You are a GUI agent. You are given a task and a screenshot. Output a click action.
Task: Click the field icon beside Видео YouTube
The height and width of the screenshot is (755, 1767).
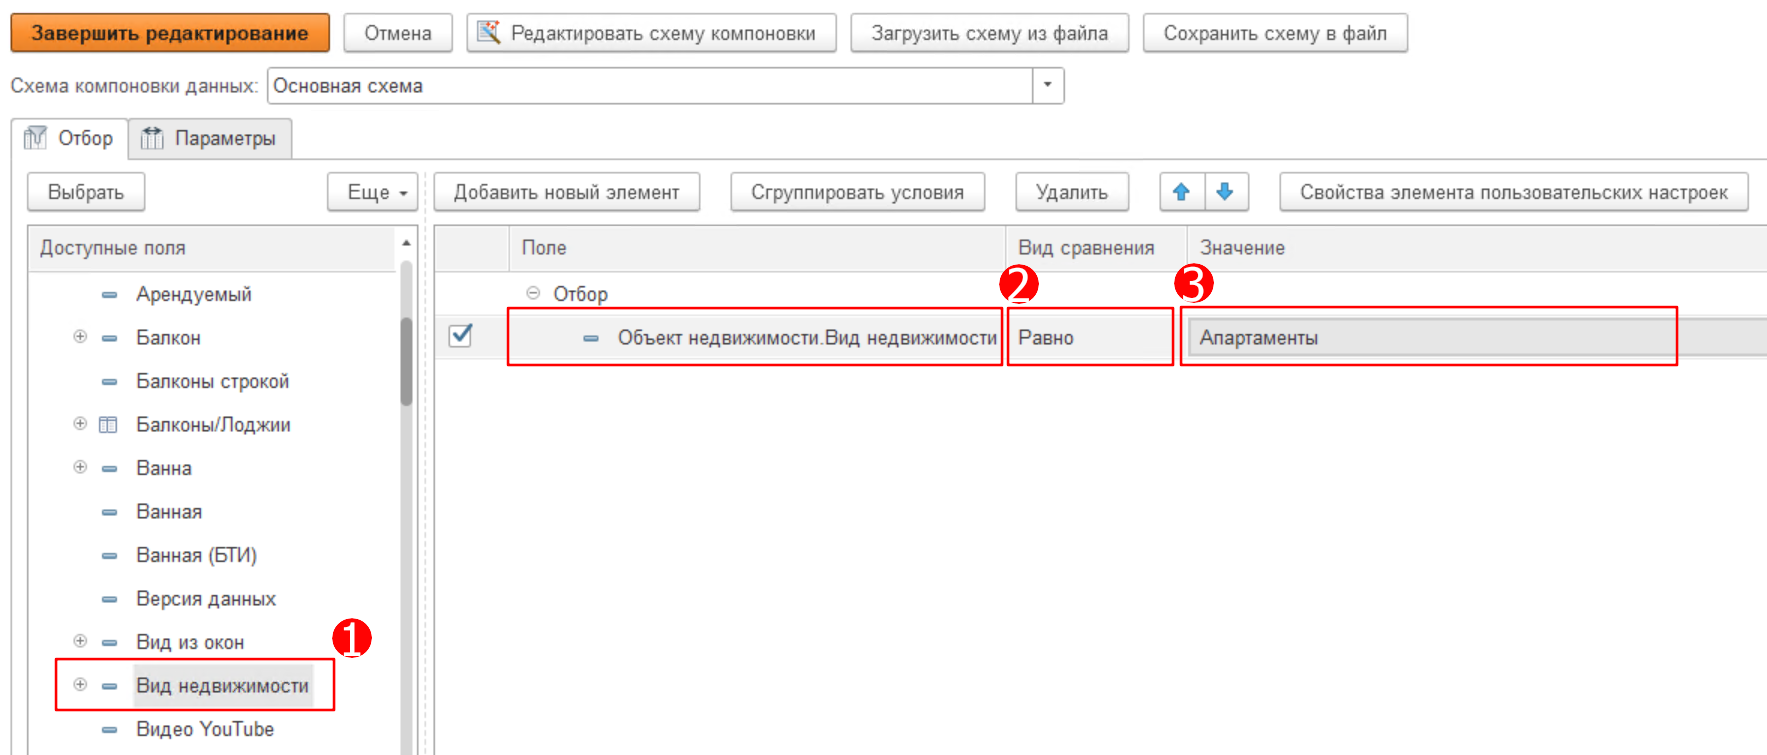(x=109, y=730)
